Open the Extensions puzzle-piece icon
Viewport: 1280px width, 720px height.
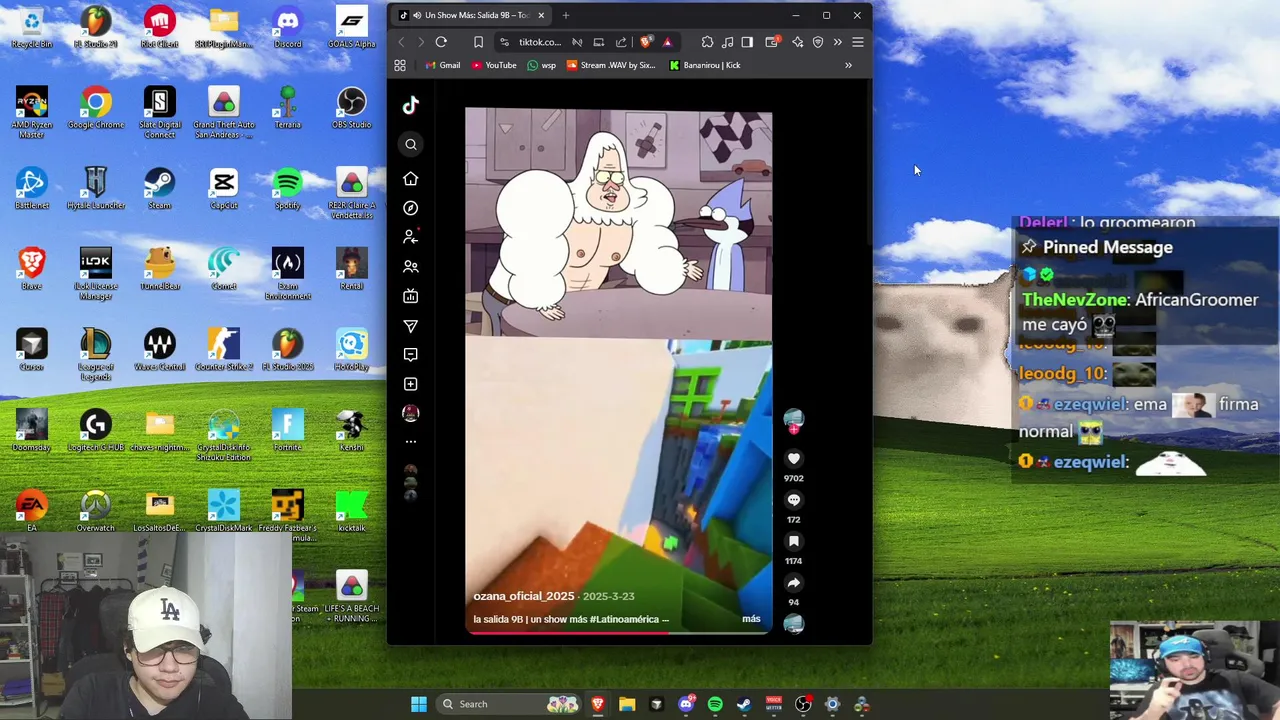707,42
